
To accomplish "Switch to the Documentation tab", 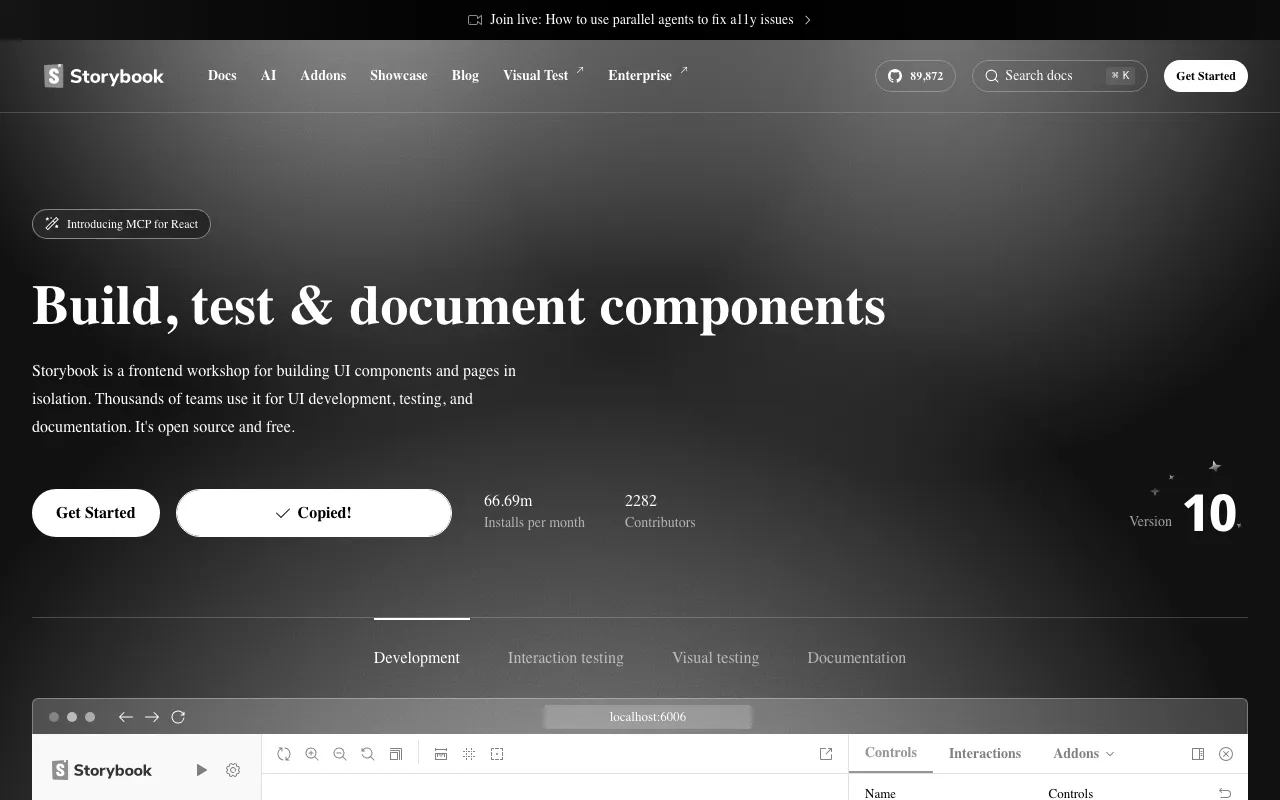I will [857, 658].
